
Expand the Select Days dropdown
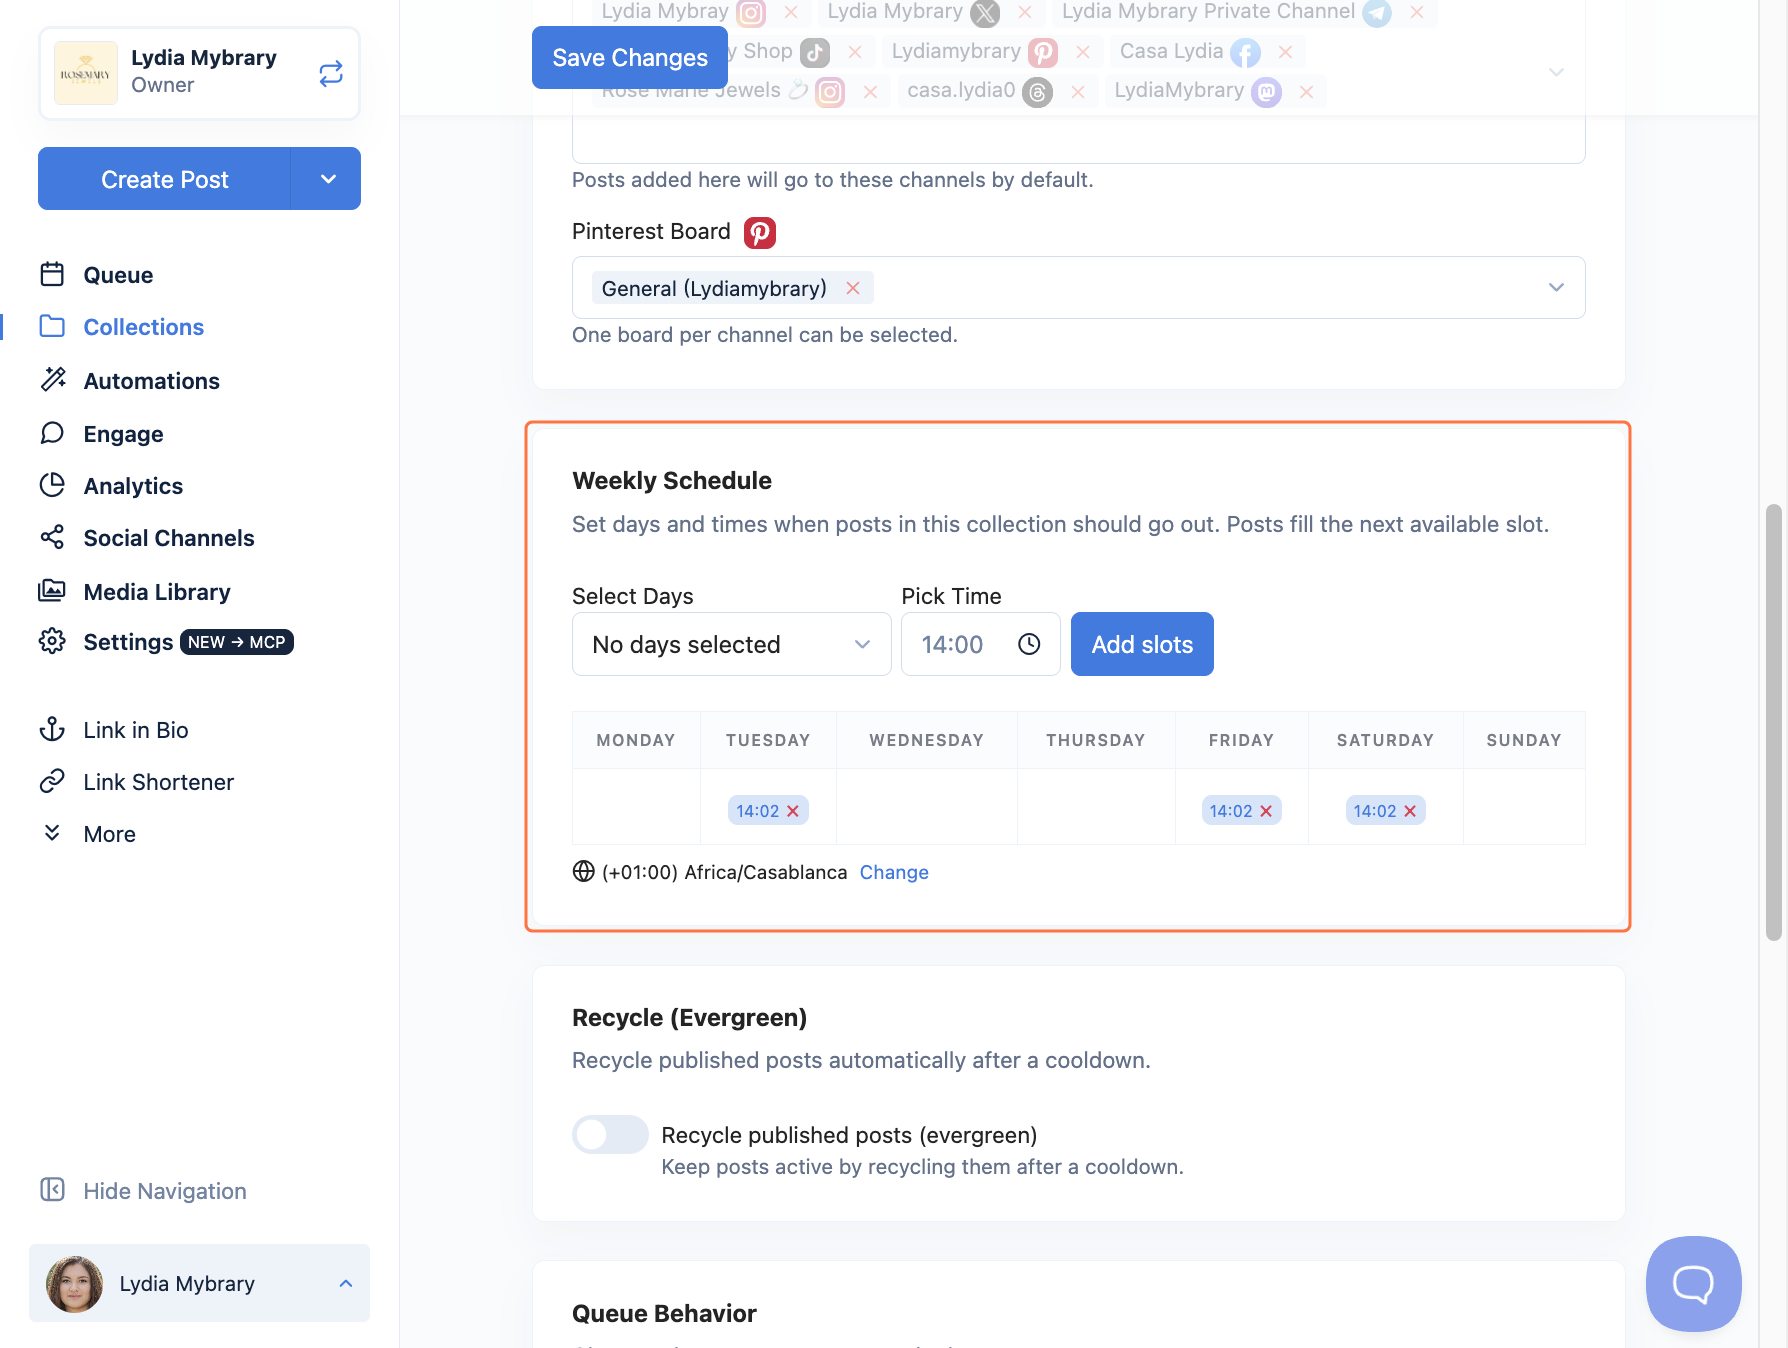731,644
